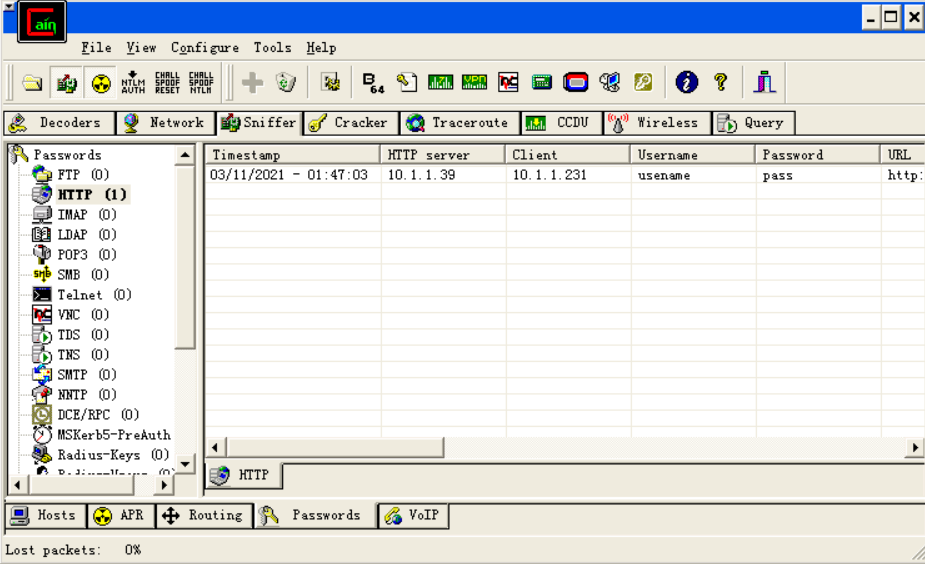
Task: Select Telnet (0) in passwords tree
Action: click(94, 295)
